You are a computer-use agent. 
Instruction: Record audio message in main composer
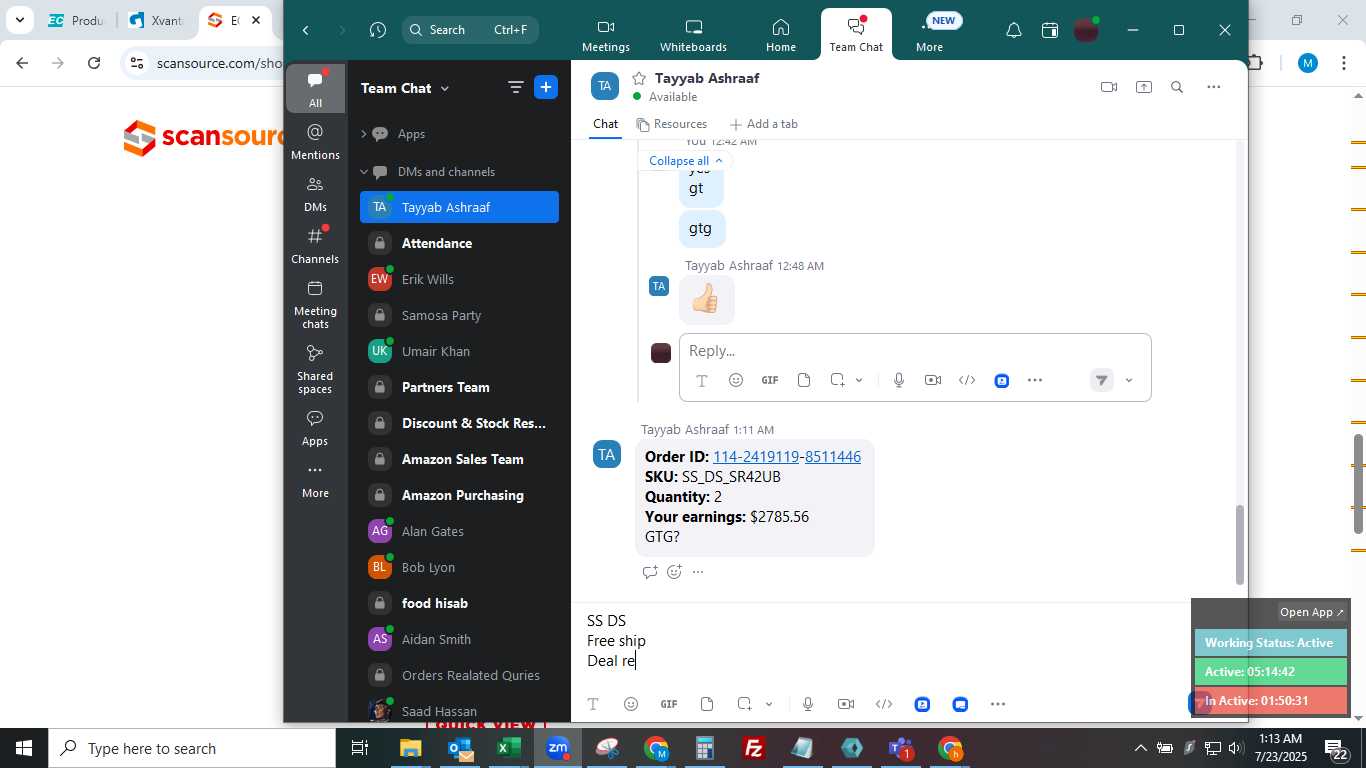pos(808,704)
